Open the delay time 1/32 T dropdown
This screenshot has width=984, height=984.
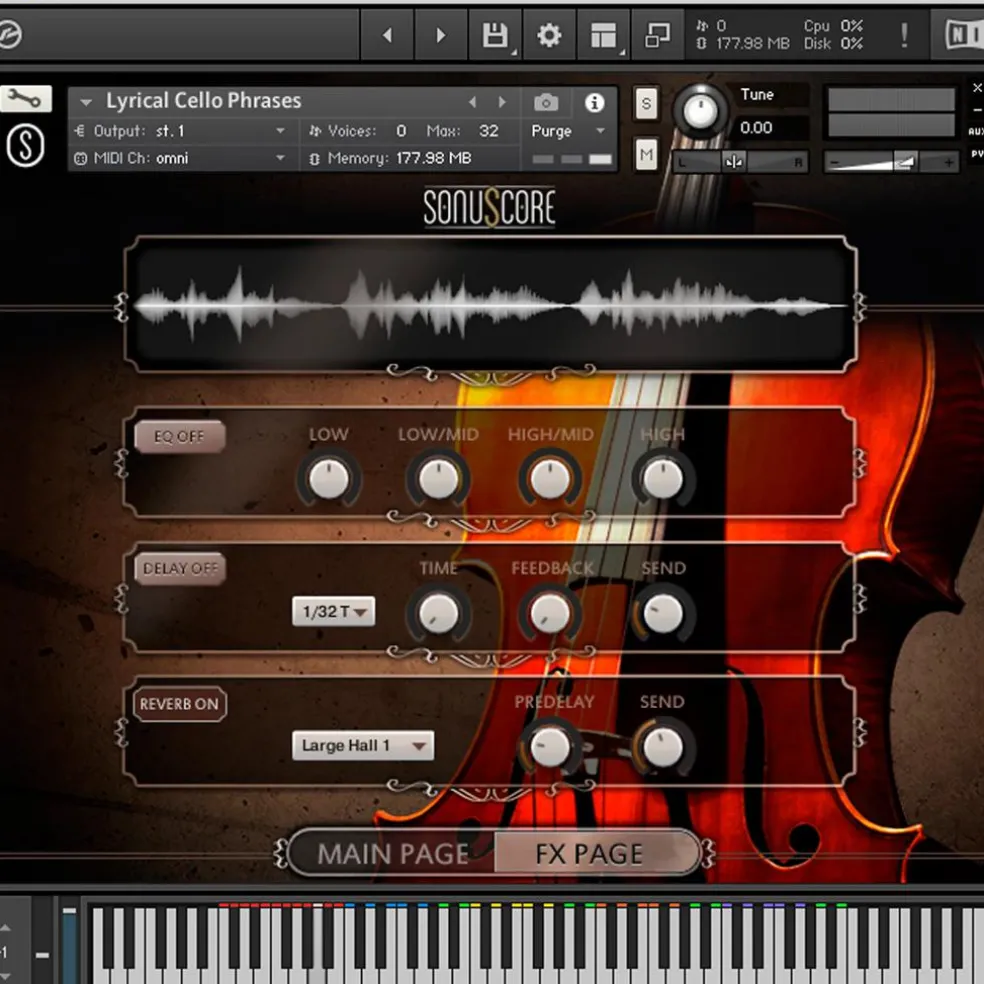334,611
